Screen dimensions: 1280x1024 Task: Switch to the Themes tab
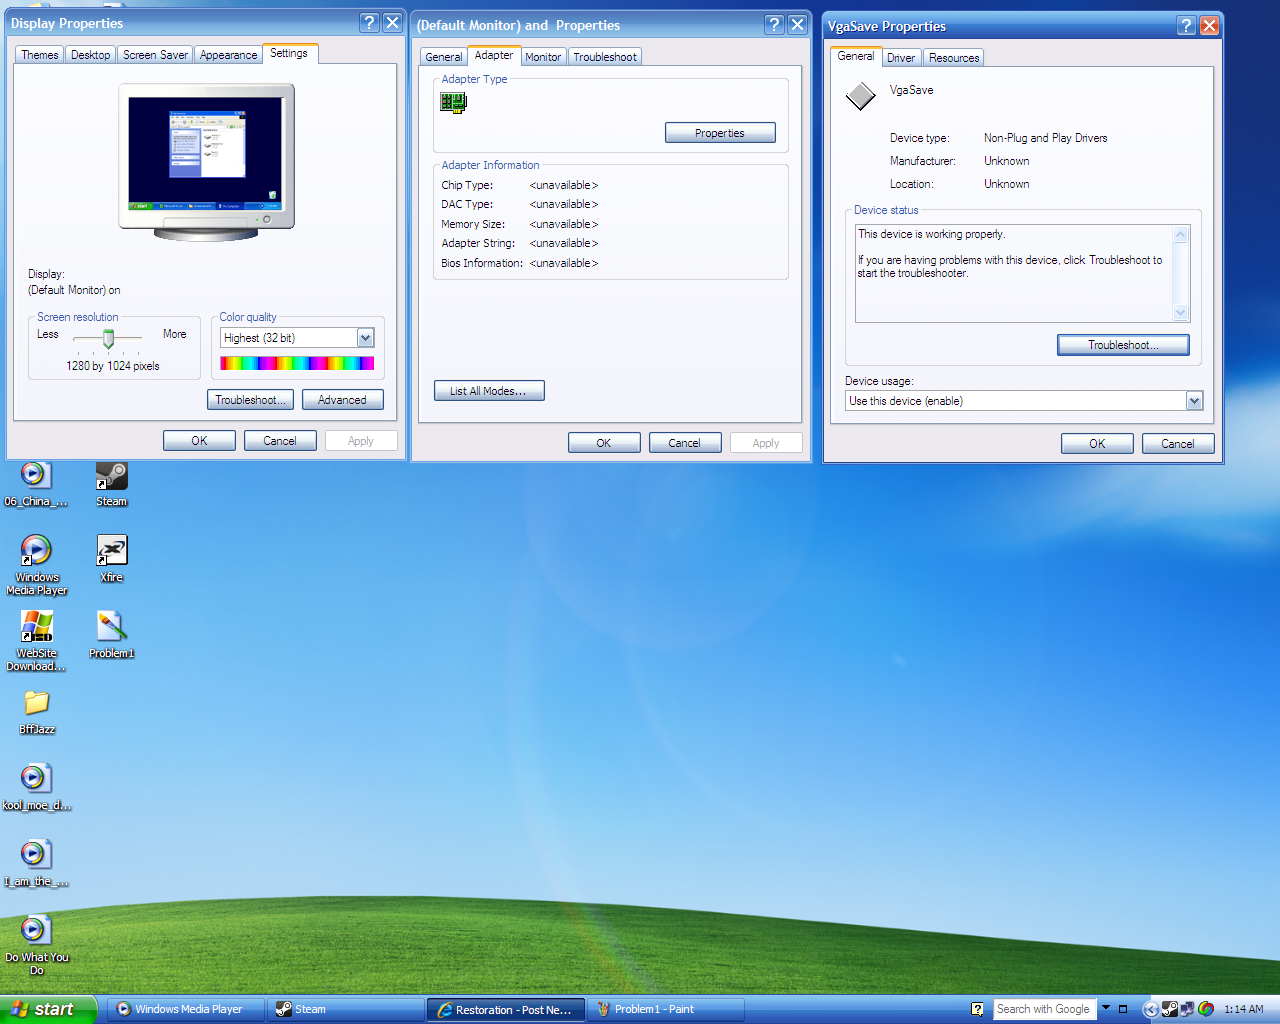click(40, 55)
